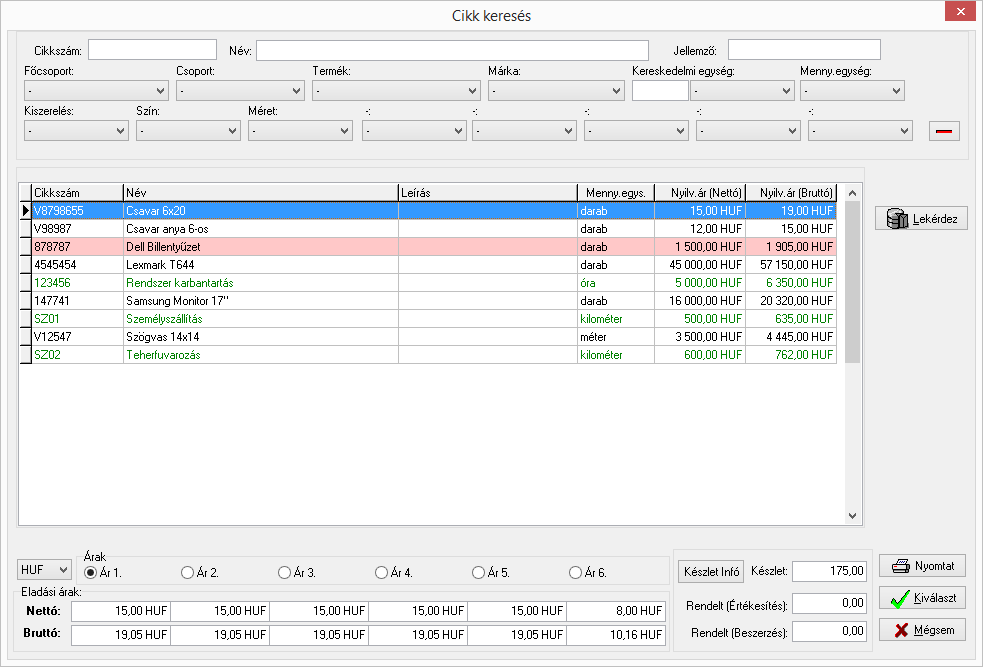983x667 pixels.
Task: Click the 45 000,00 HUF net price
Action: click(705, 265)
